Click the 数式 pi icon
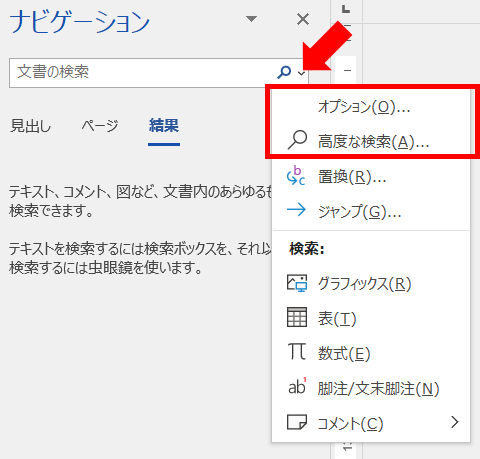This screenshot has height=459, width=480. (297, 351)
